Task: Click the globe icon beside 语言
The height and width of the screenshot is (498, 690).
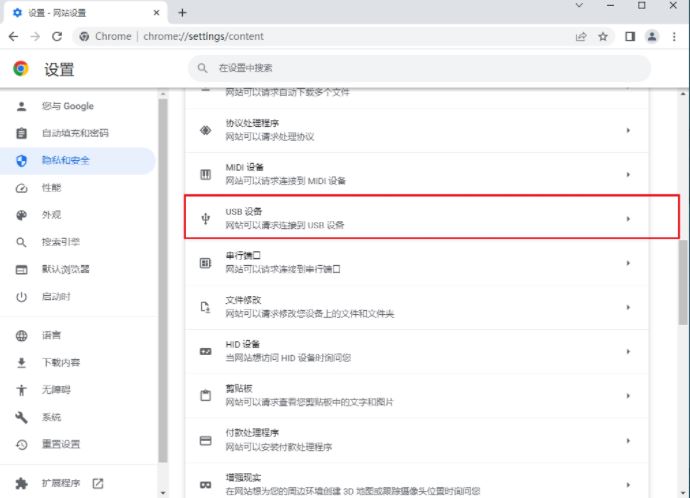Action: point(21,336)
